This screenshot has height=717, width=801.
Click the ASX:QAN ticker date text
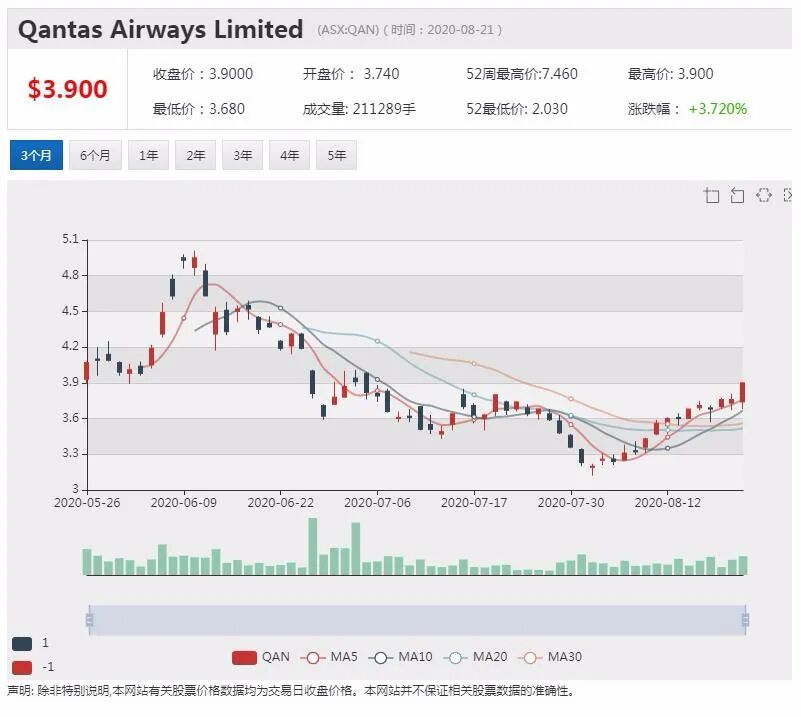(x=410, y=30)
